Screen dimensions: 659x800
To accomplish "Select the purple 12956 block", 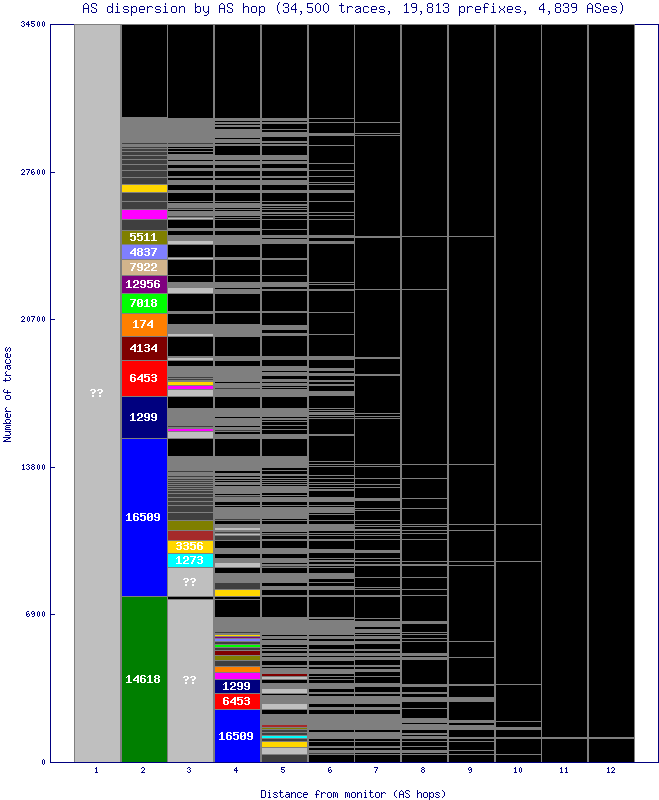I will pyautogui.click(x=144, y=284).
